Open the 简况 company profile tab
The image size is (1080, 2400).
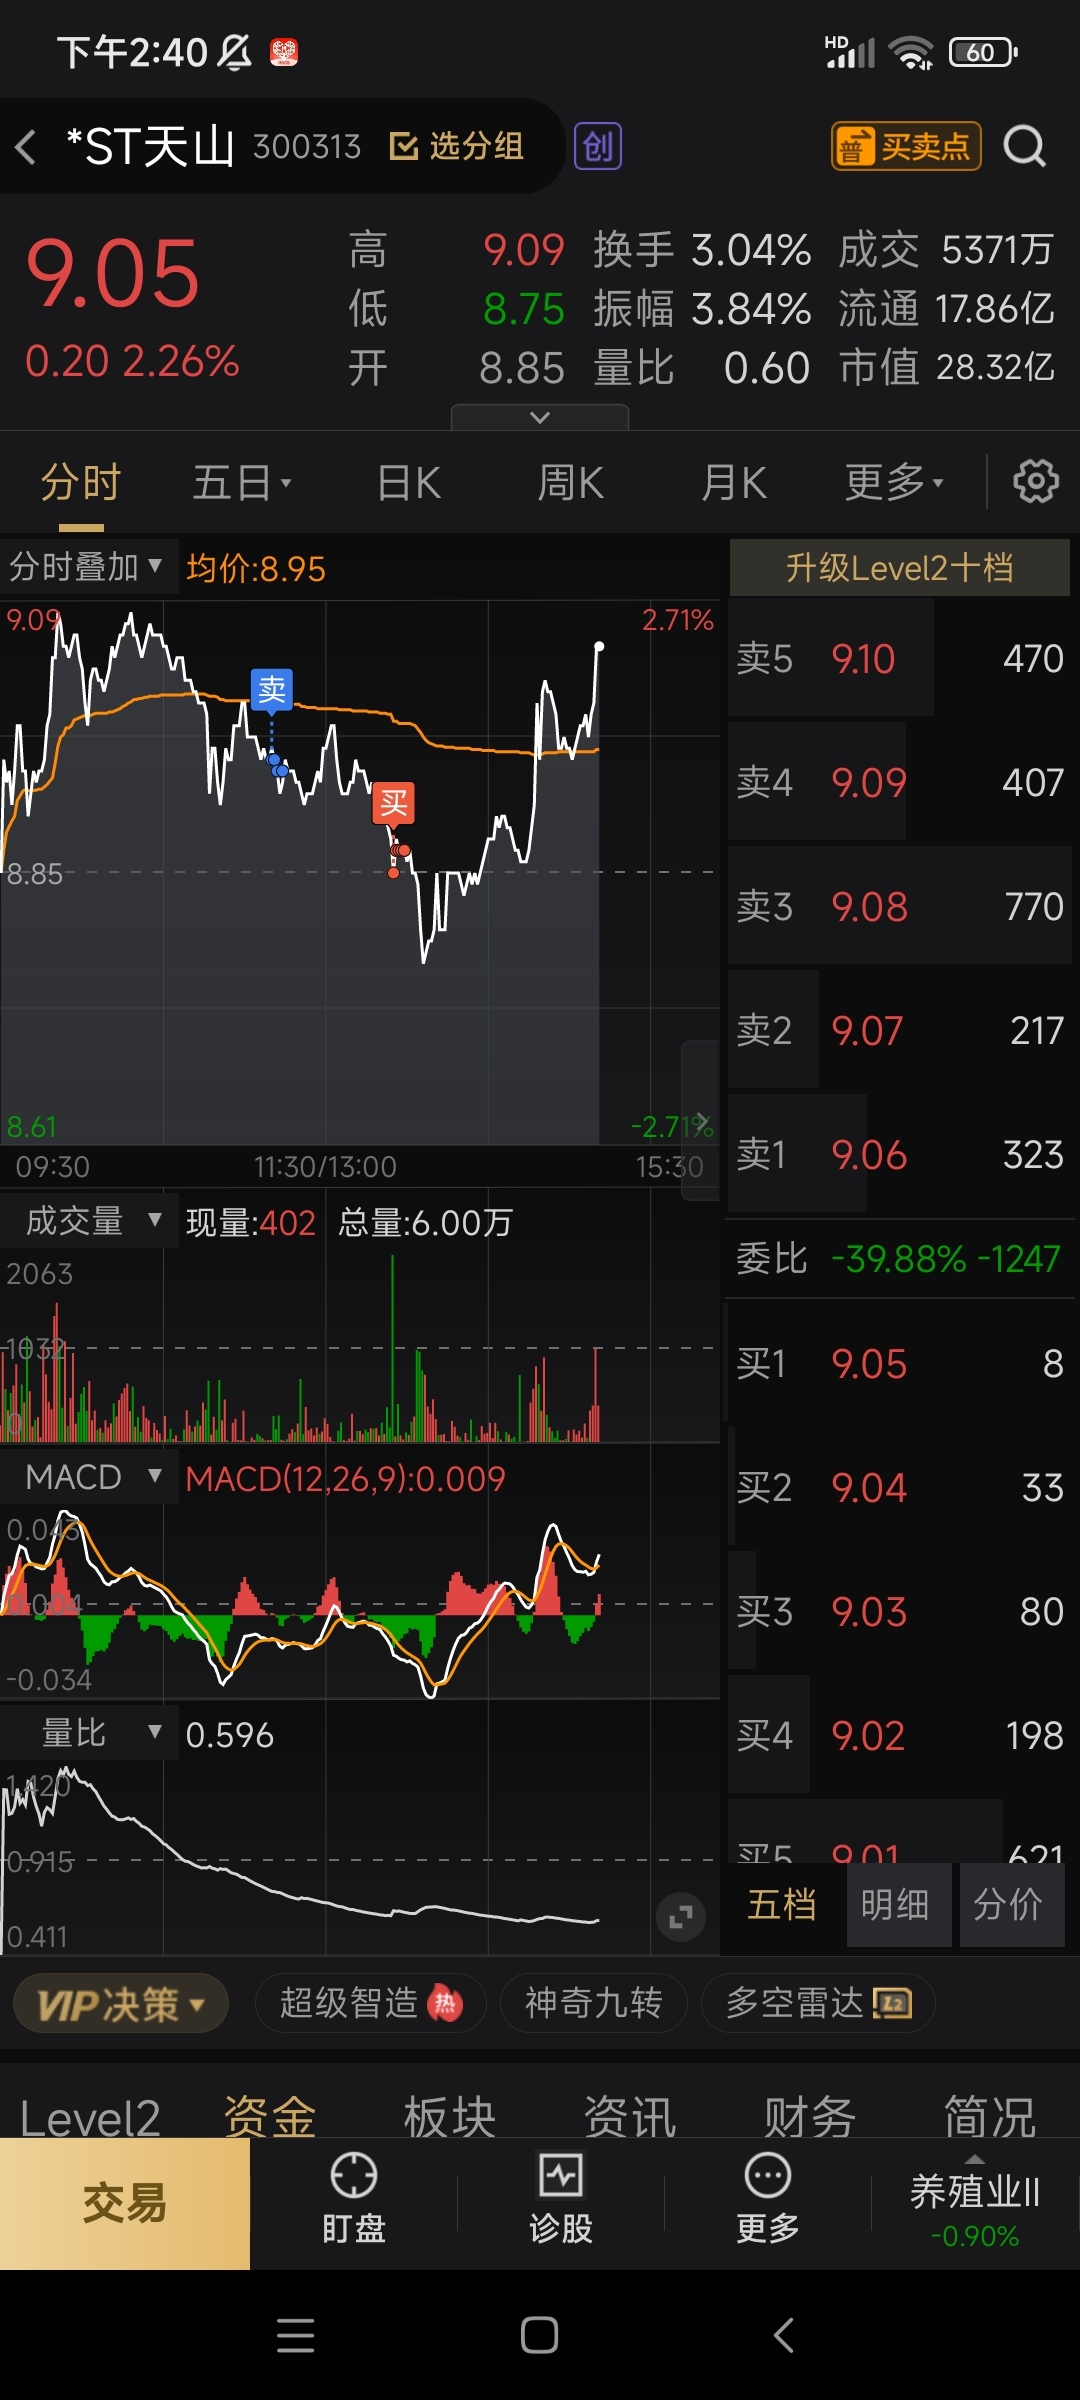click(x=990, y=2115)
